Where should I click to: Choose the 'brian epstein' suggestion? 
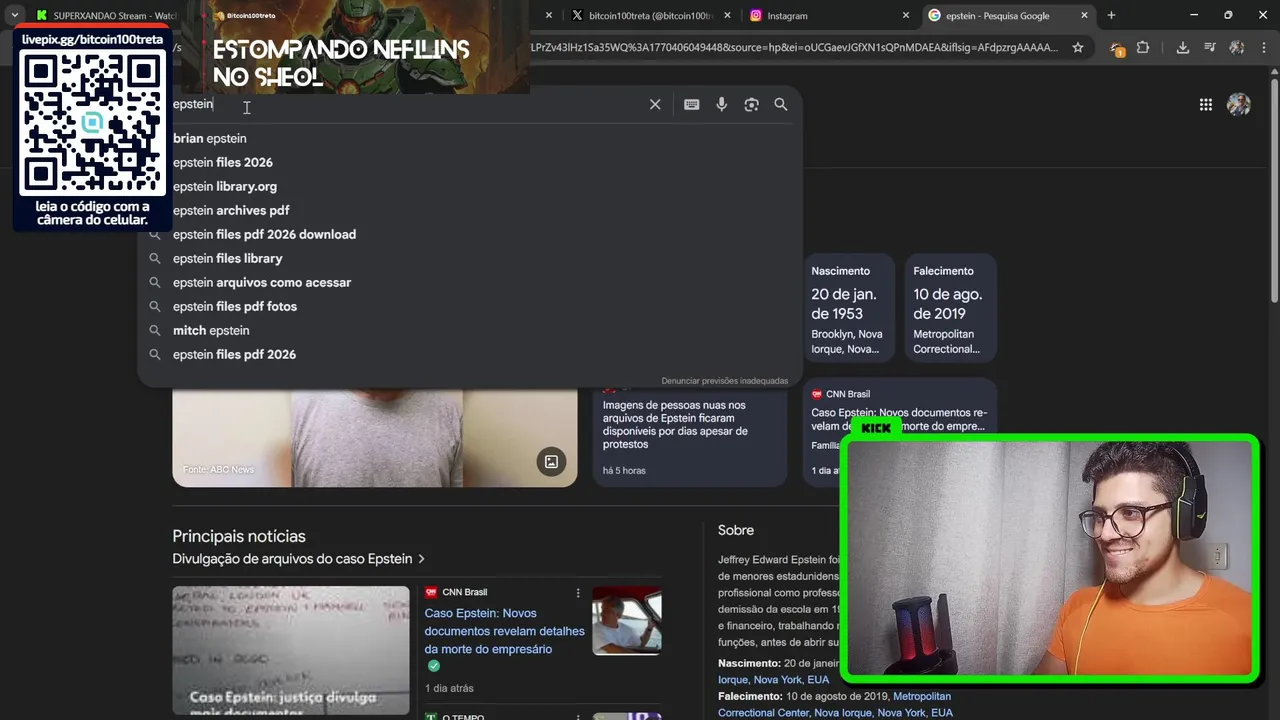[209, 138]
